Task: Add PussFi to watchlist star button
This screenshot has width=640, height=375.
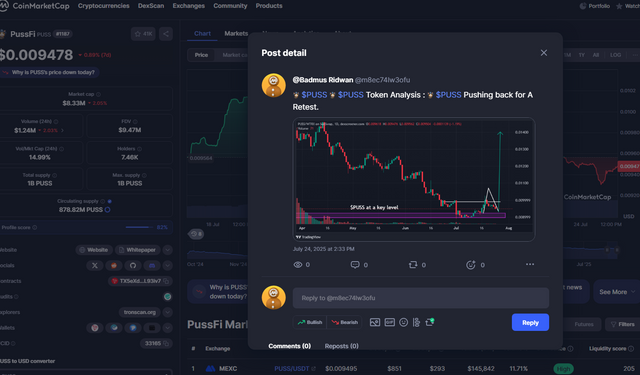Action: point(143,34)
